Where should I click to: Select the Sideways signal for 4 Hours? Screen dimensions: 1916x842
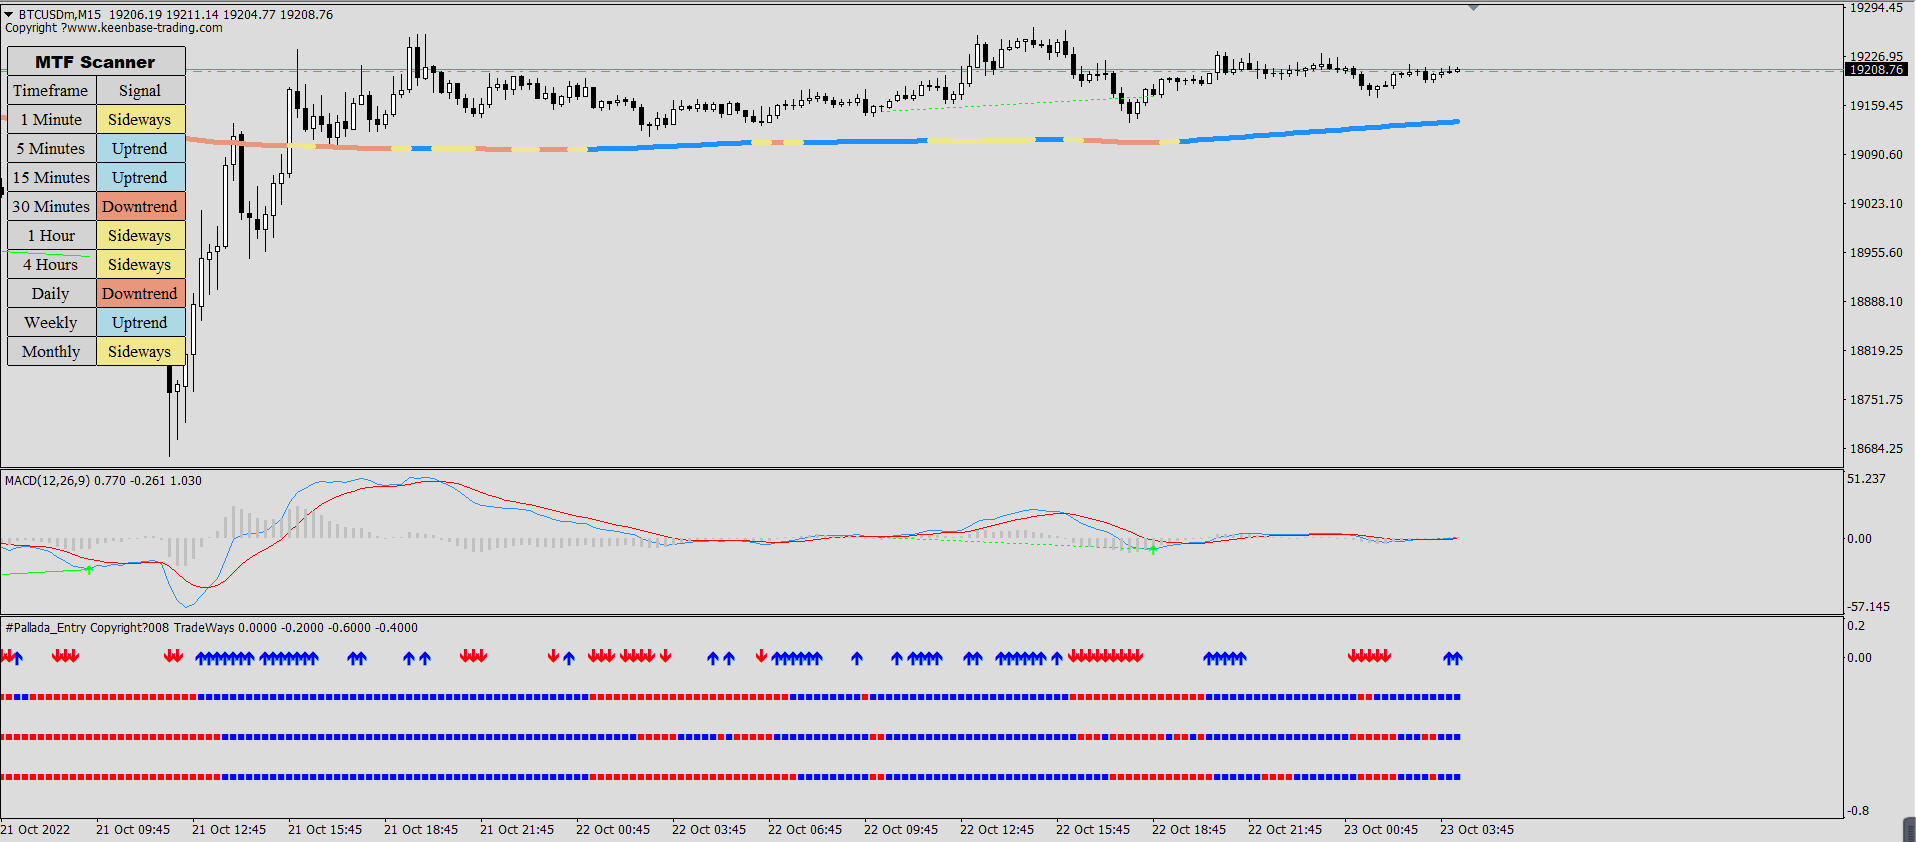tap(140, 265)
